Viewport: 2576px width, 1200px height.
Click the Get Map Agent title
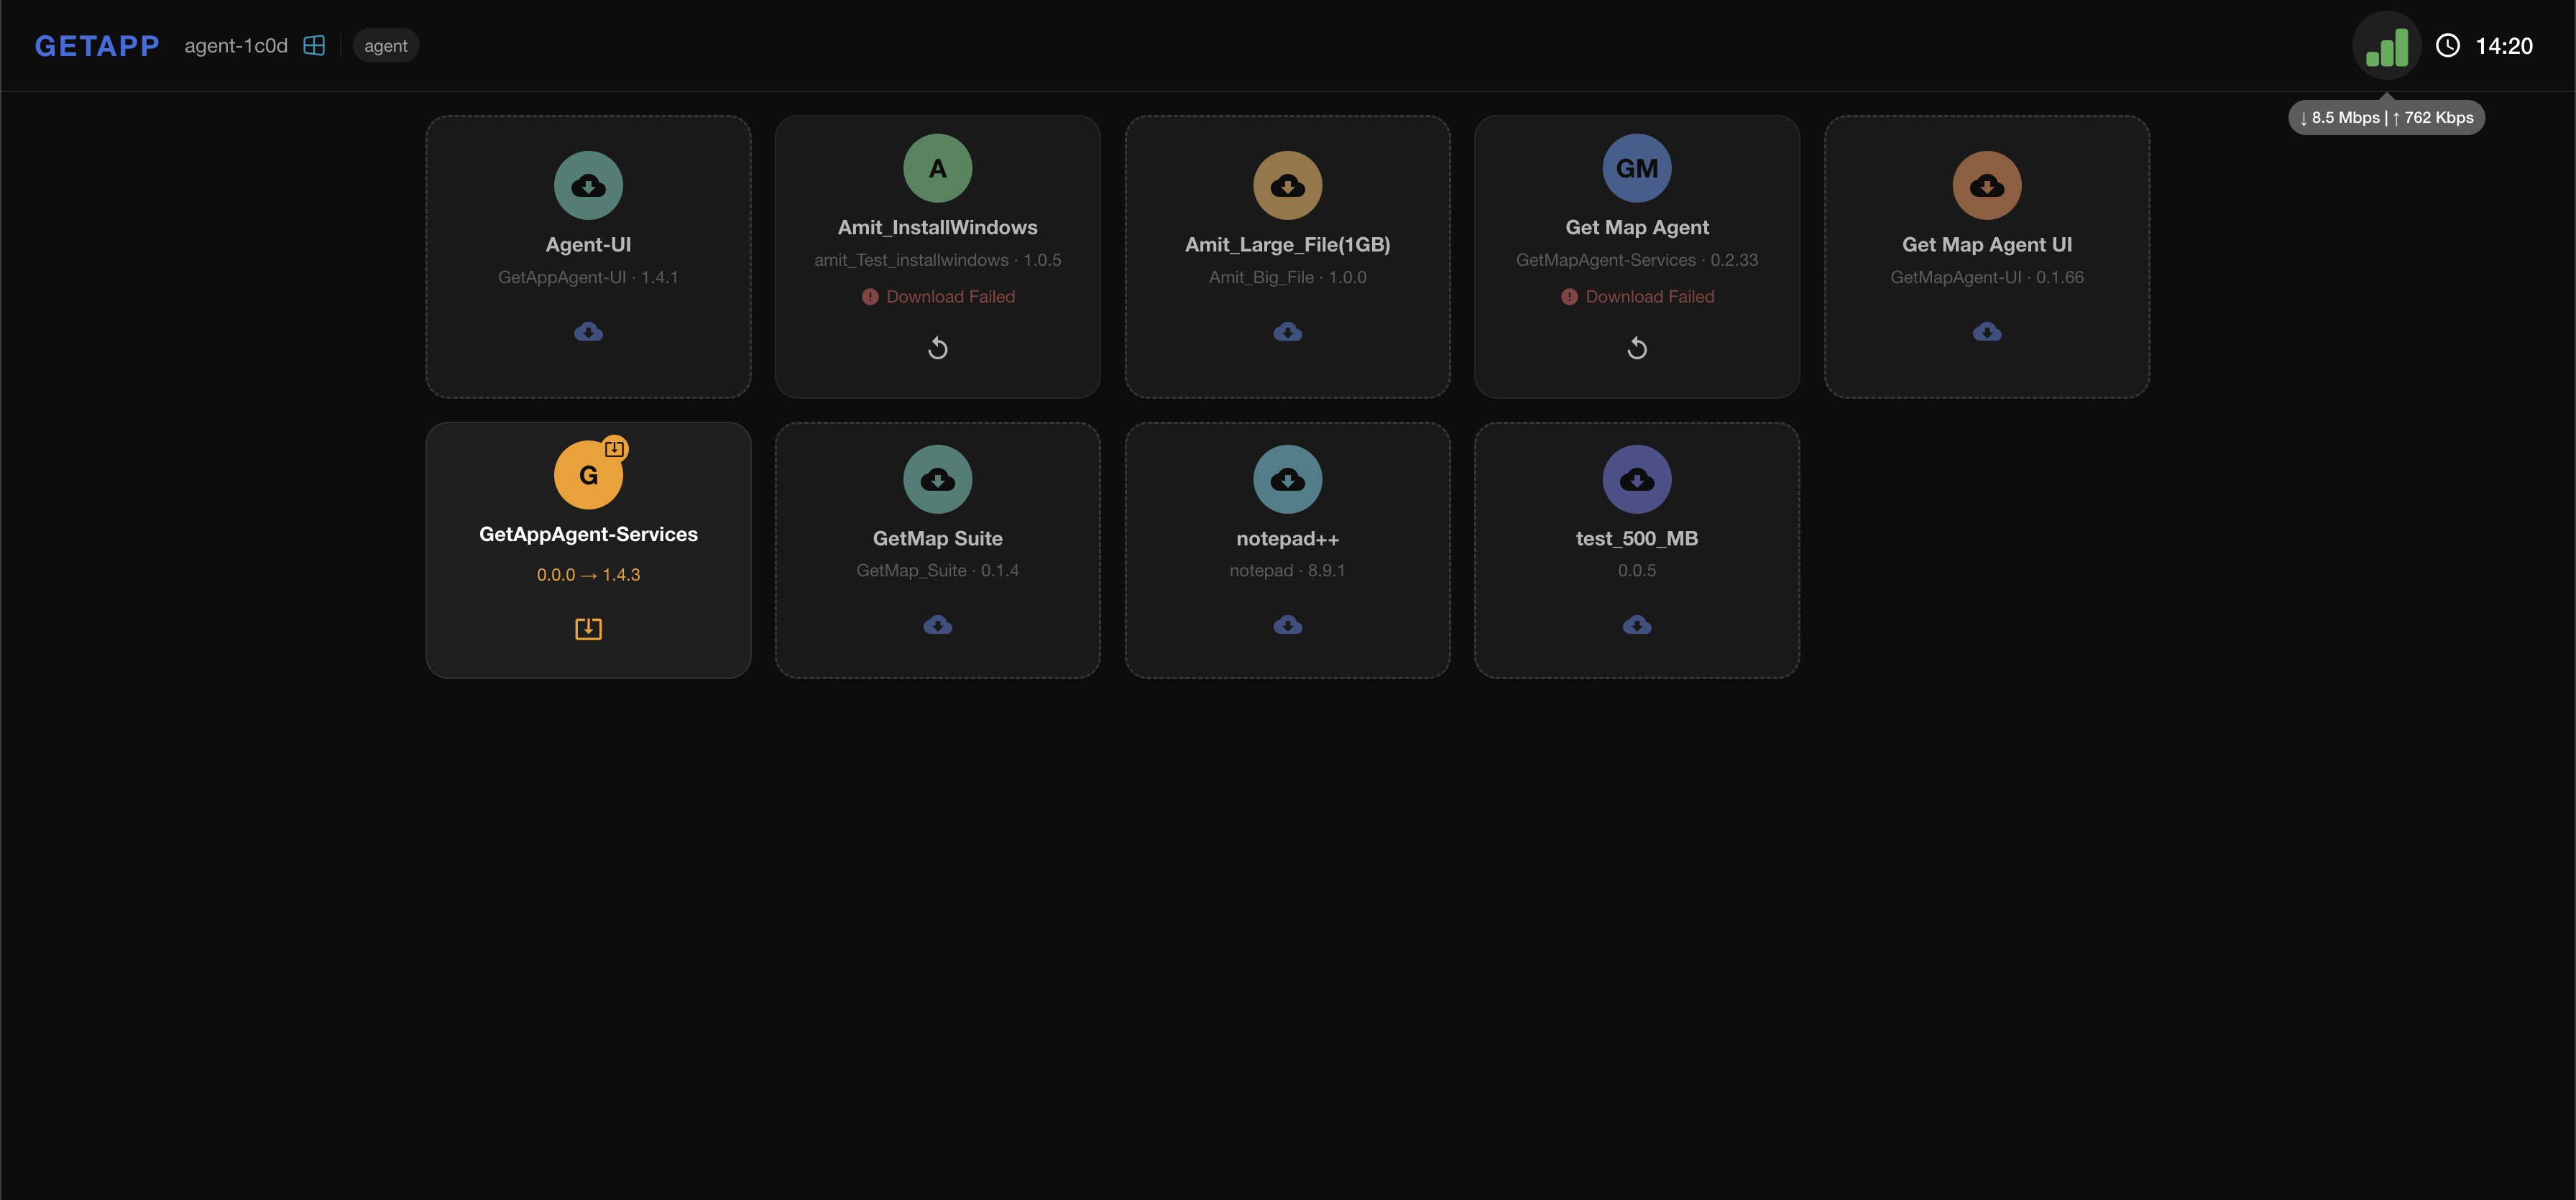click(1636, 228)
